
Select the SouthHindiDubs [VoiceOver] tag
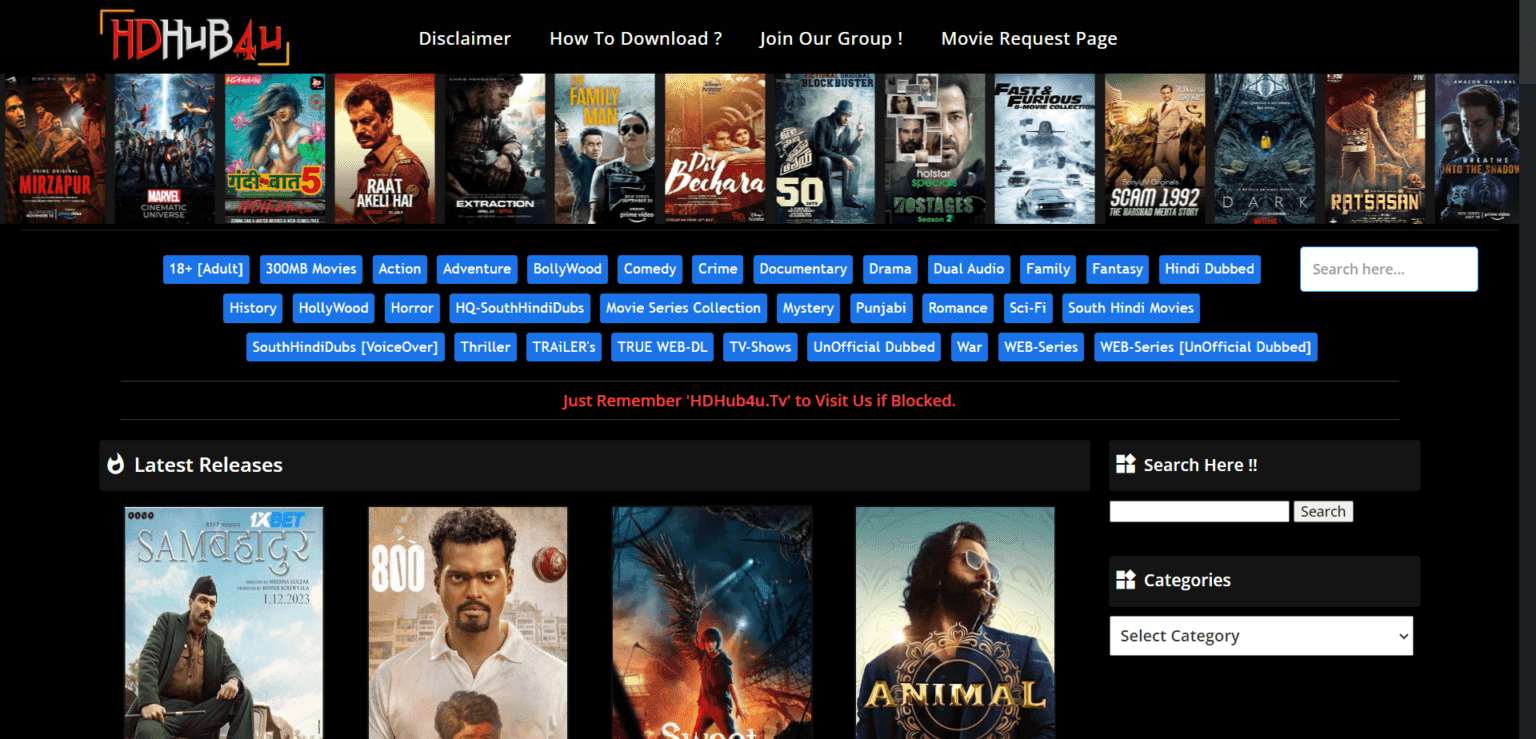345,347
